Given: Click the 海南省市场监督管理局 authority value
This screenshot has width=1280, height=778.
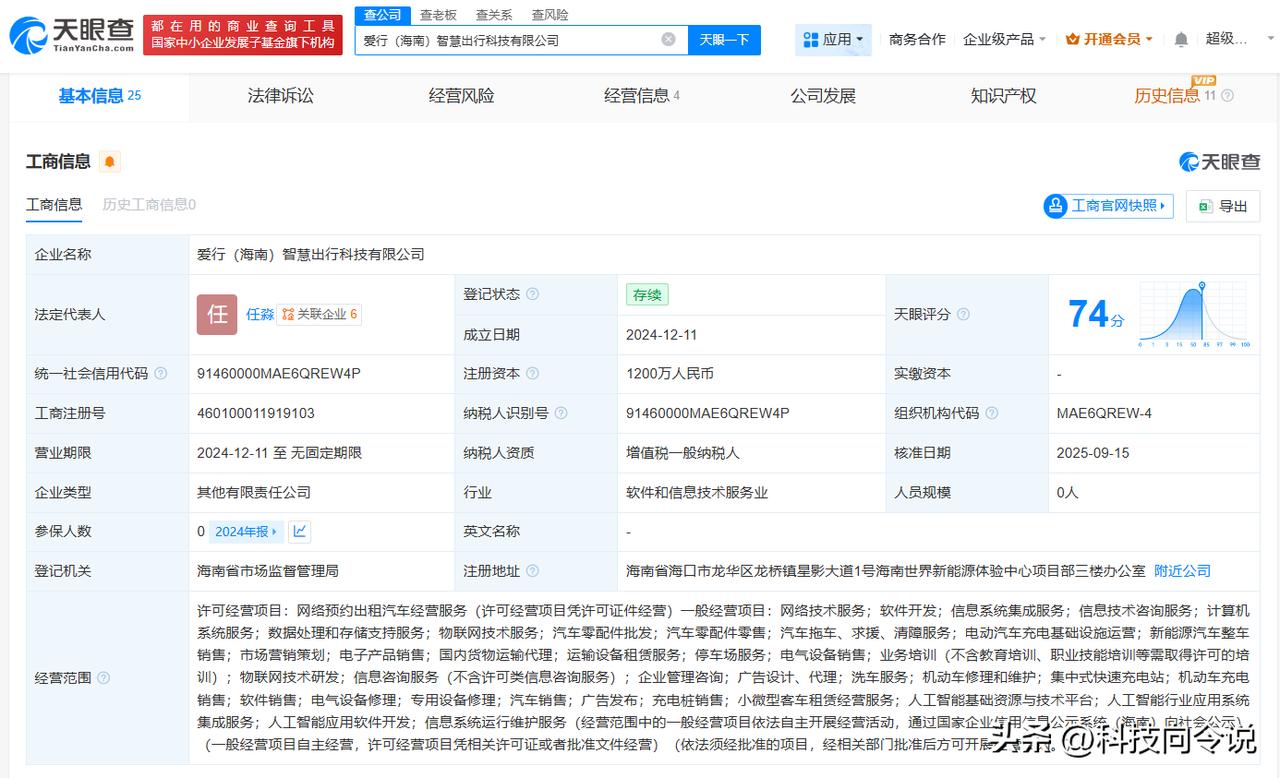Looking at the screenshot, I should tap(268, 571).
